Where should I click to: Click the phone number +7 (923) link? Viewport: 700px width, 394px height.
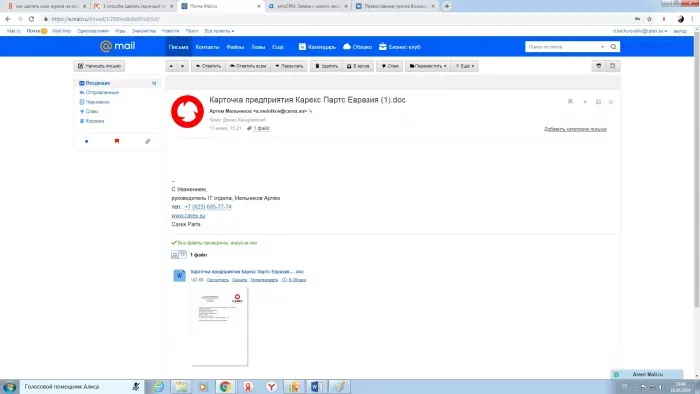pos(208,207)
